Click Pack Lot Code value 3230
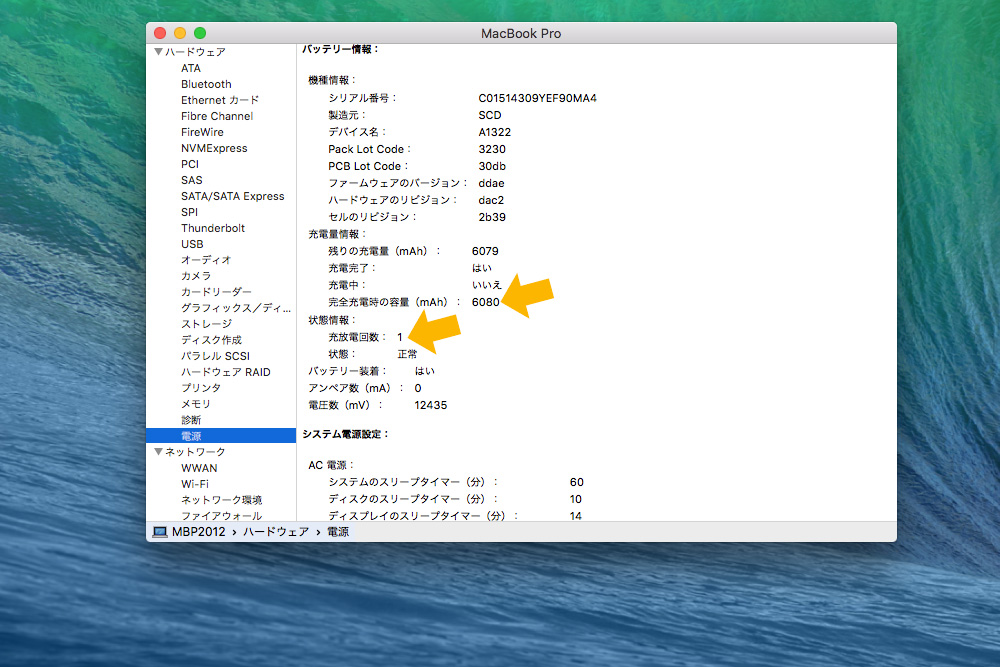The height and width of the screenshot is (667, 1000). point(492,149)
